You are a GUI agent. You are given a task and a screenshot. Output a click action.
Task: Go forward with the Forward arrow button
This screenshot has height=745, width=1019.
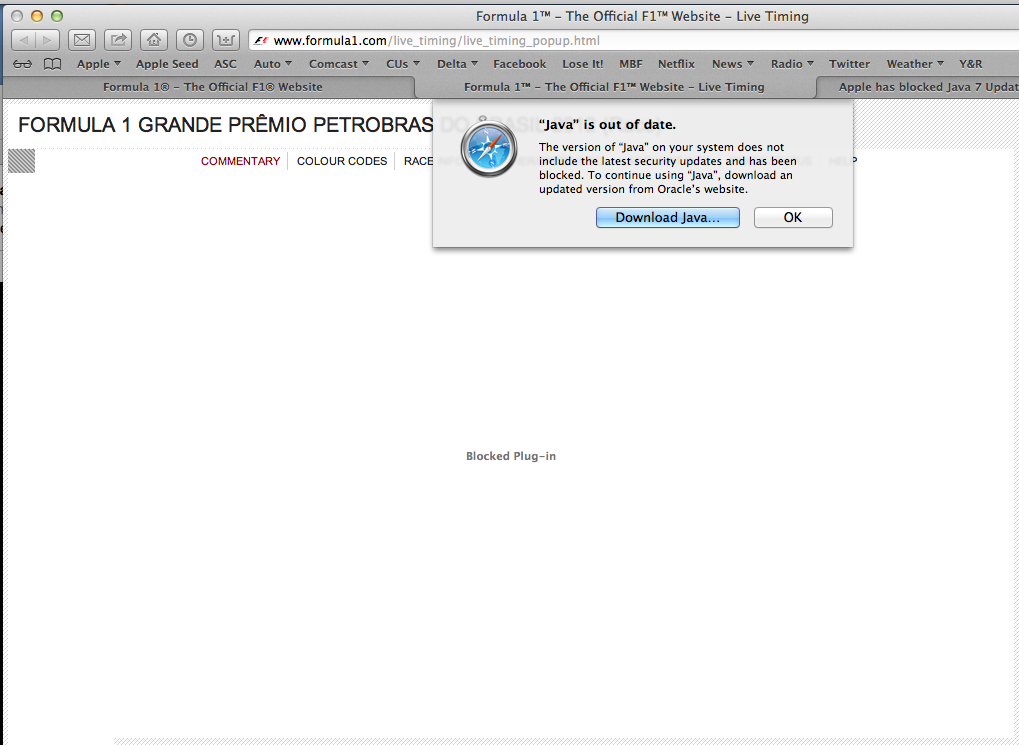pyautogui.click(x=47, y=40)
